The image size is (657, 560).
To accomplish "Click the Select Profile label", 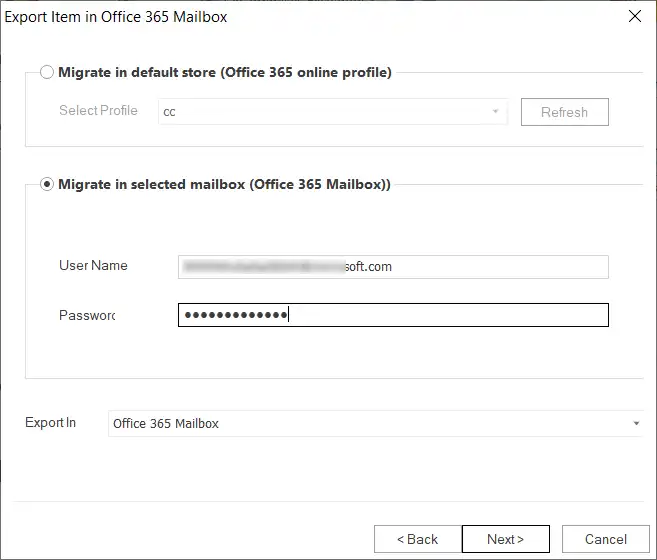I will 98,110.
